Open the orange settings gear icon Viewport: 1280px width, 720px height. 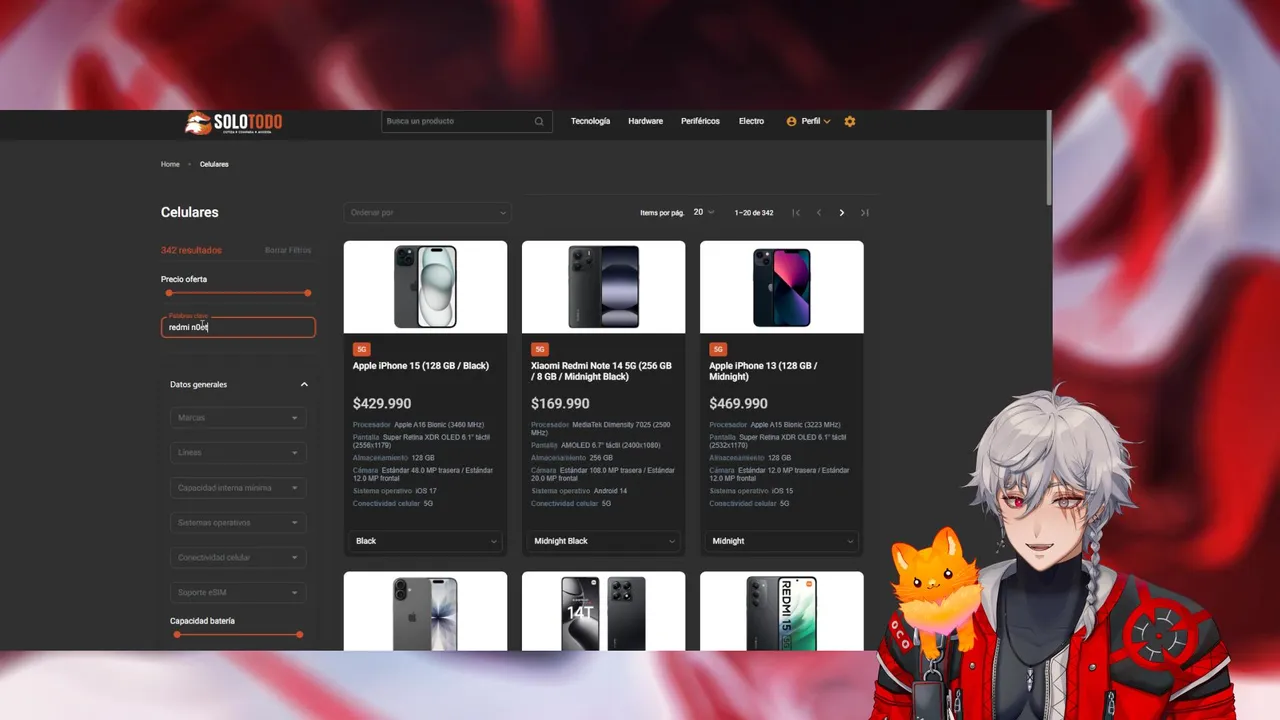pyautogui.click(x=850, y=121)
